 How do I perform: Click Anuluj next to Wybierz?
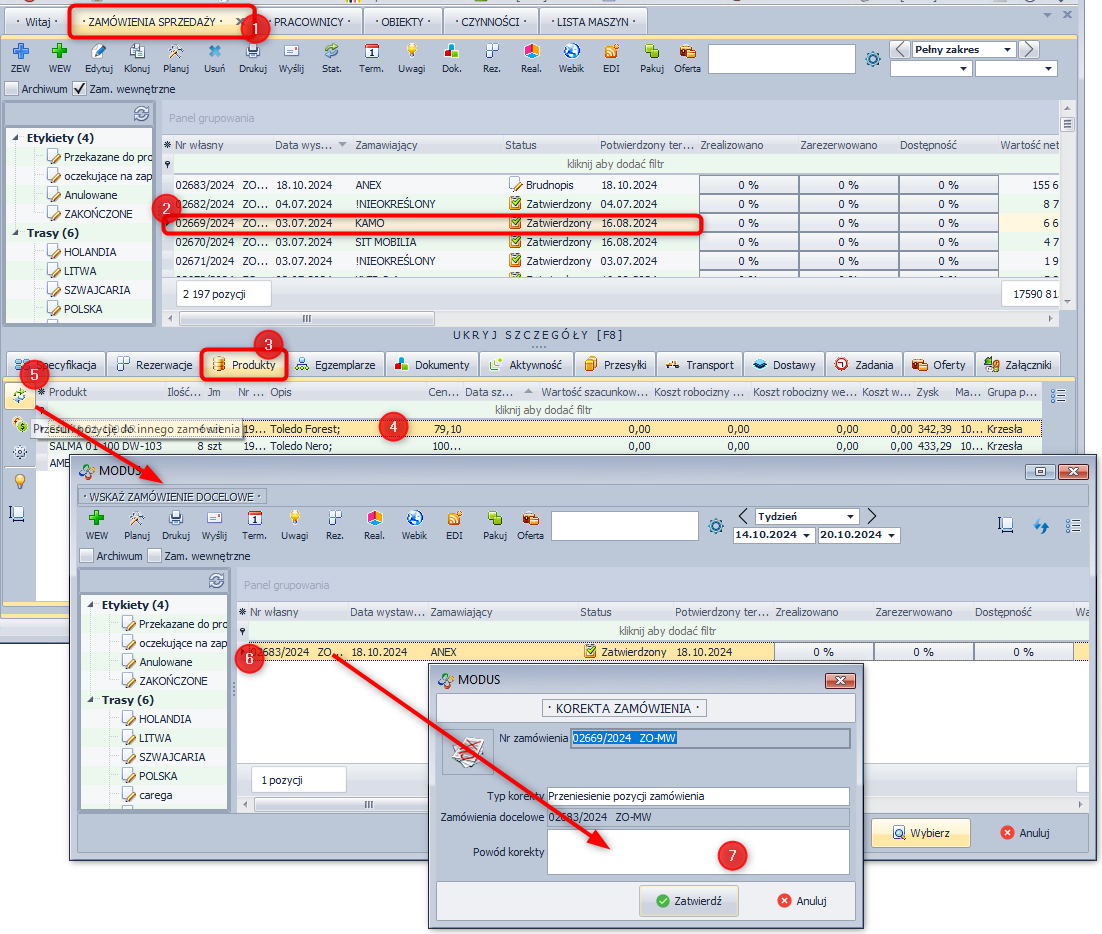click(1025, 833)
